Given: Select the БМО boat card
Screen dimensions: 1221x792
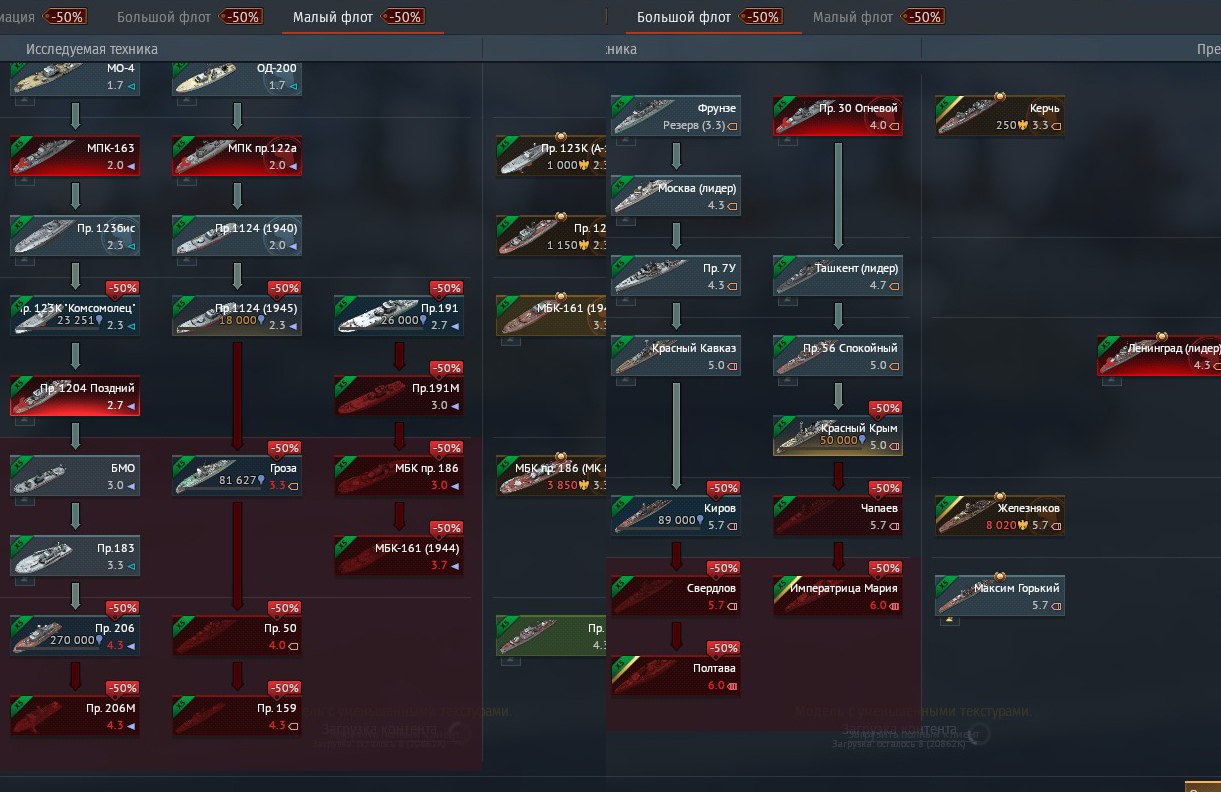Looking at the screenshot, I should pyautogui.click(x=75, y=476).
